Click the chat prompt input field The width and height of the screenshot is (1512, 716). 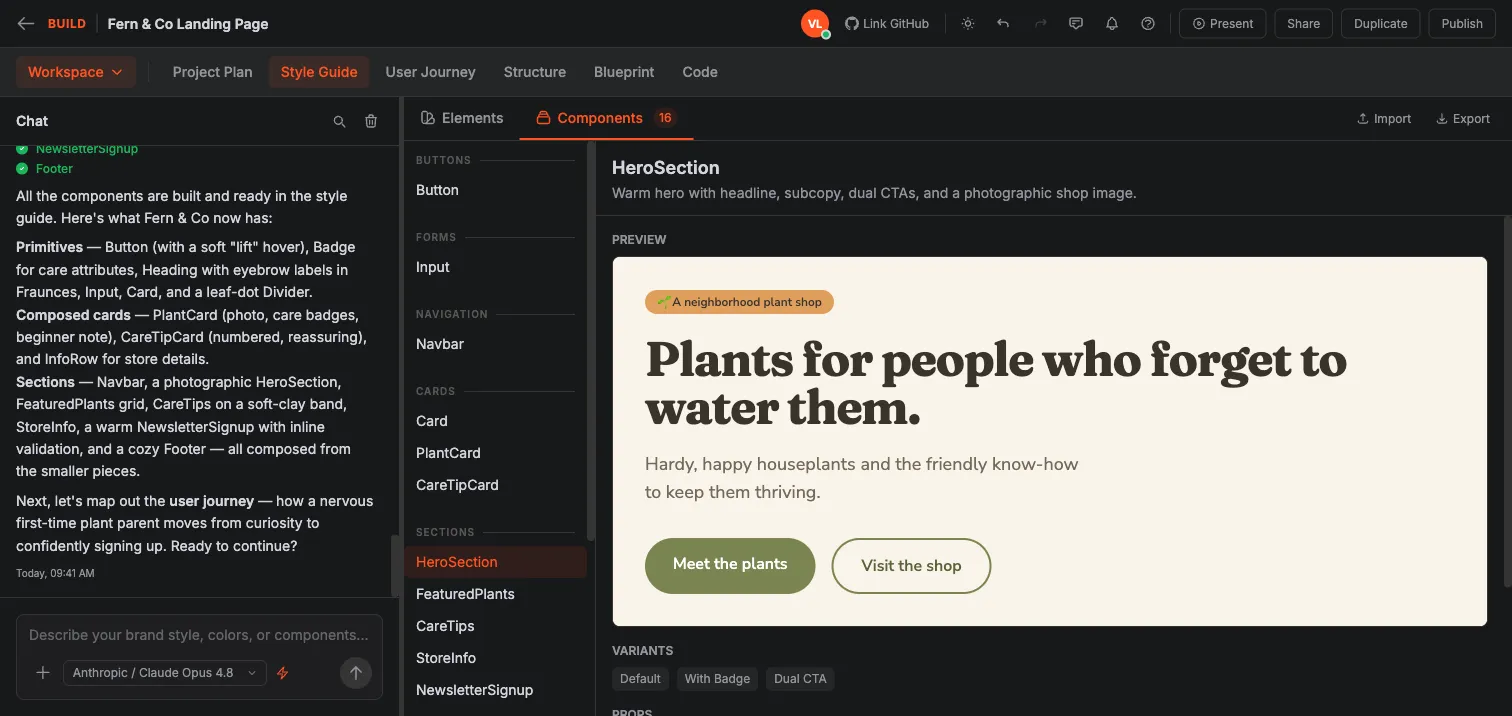click(x=199, y=635)
